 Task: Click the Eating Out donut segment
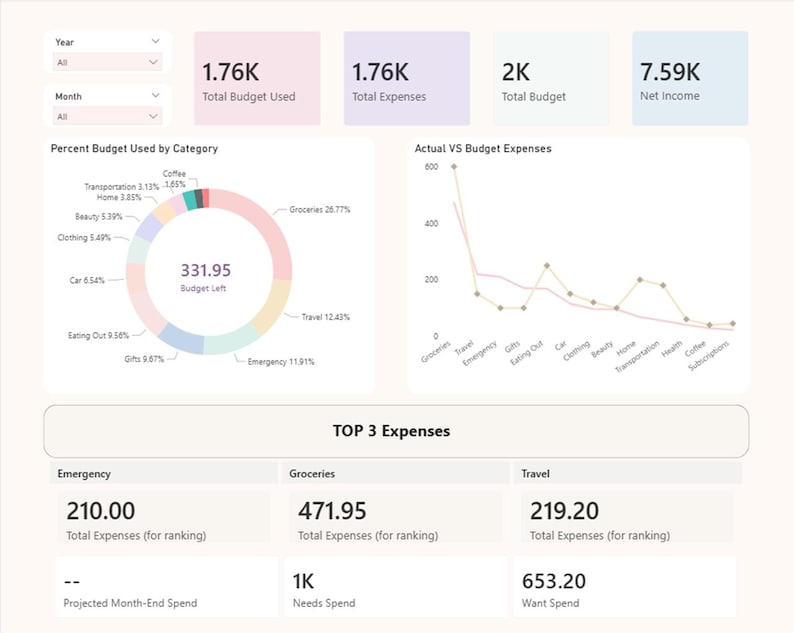coord(147,314)
